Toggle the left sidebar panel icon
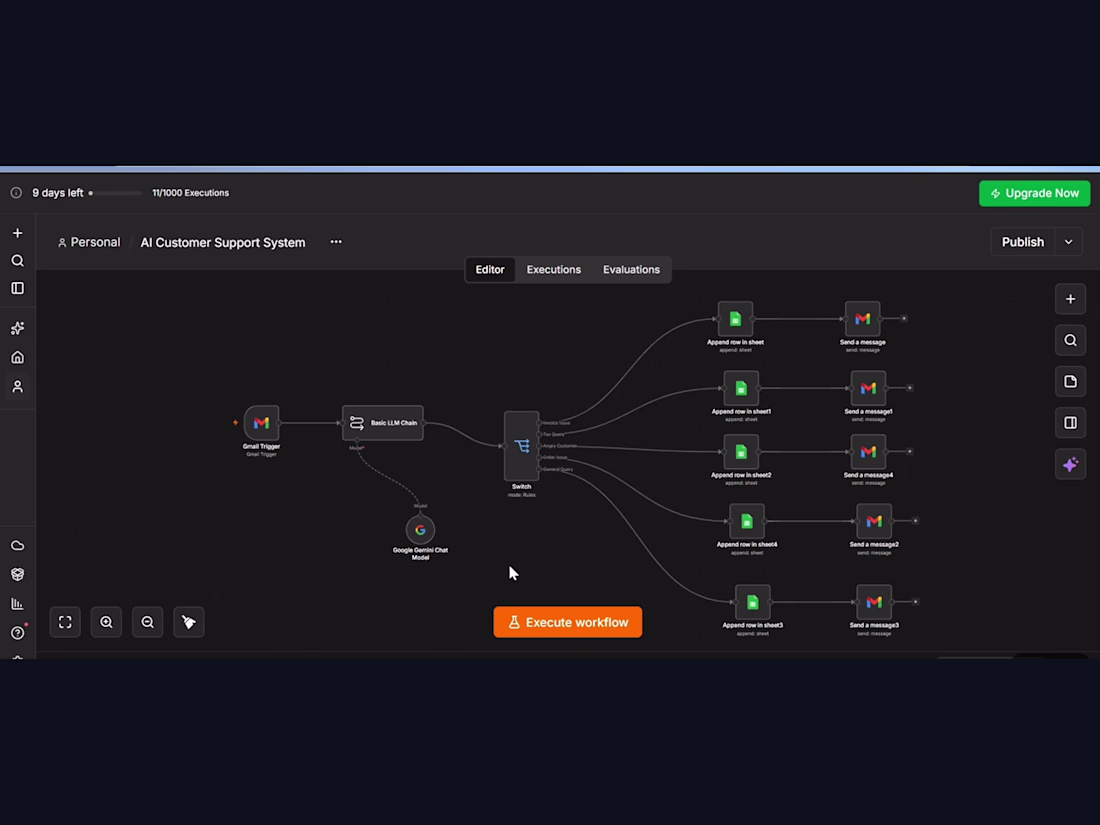This screenshot has height=825, width=1100. [18, 288]
